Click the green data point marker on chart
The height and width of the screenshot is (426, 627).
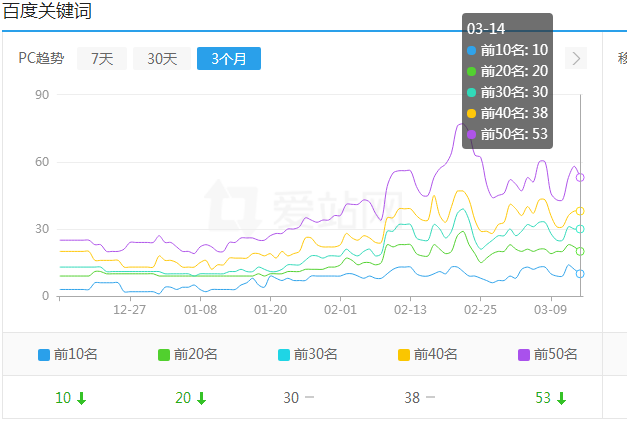(x=580, y=251)
